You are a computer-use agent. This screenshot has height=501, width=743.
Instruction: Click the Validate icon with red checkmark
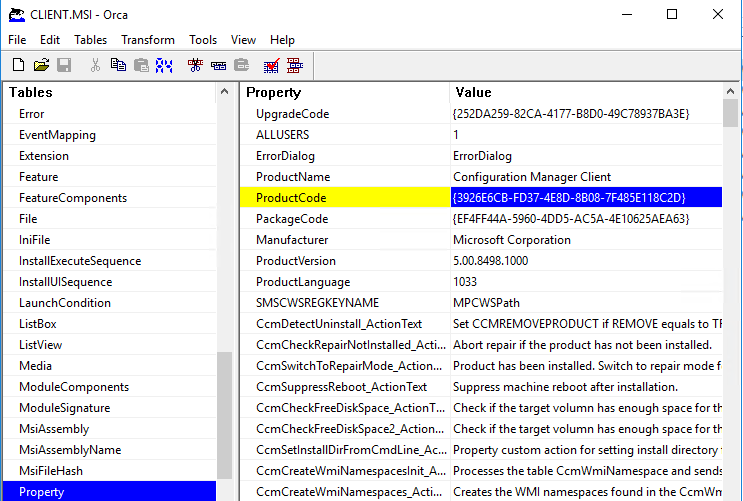pyautogui.click(x=271, y=66)
